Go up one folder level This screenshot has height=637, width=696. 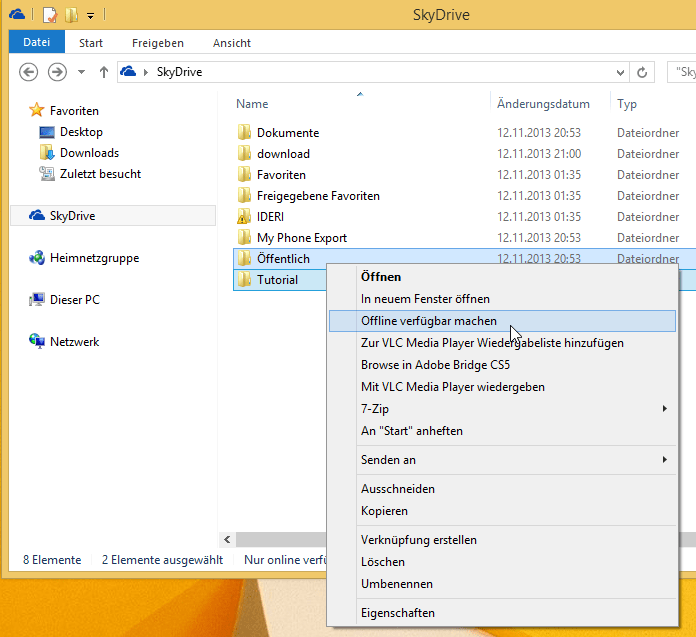pos(103,72)
